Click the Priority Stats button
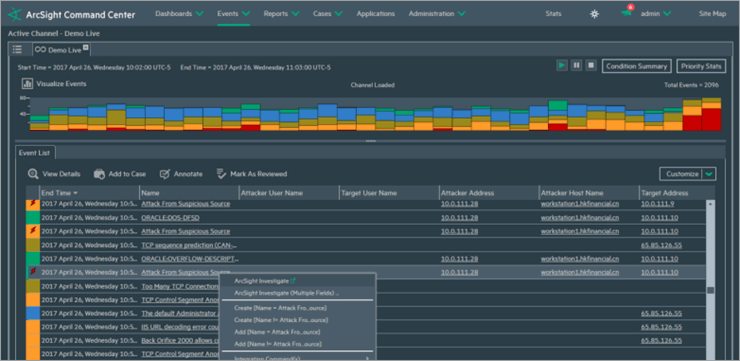Image resolution: width=740 pixels, height=361 pixels. (x=701, y=66)
